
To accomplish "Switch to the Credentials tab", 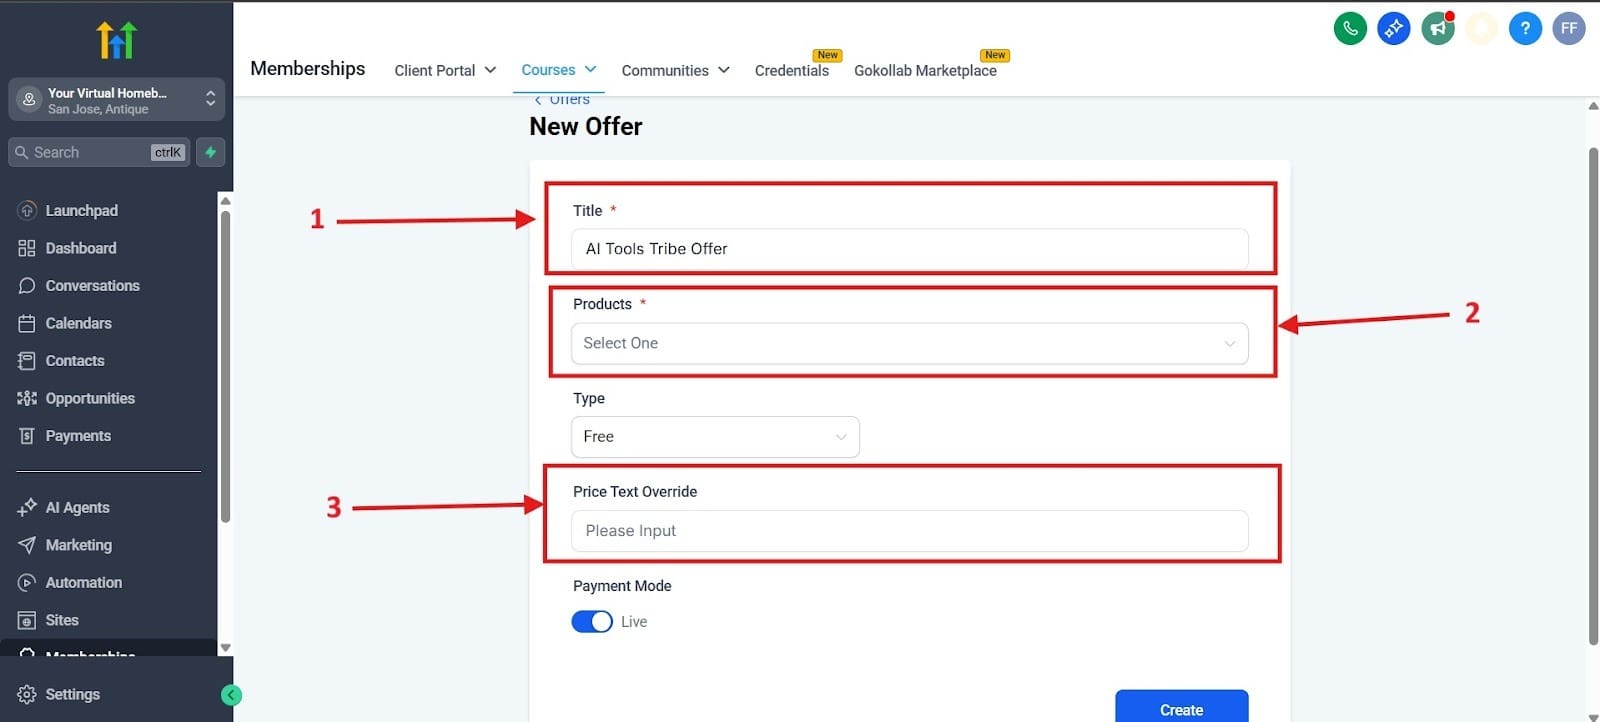I will pos(791,70).
